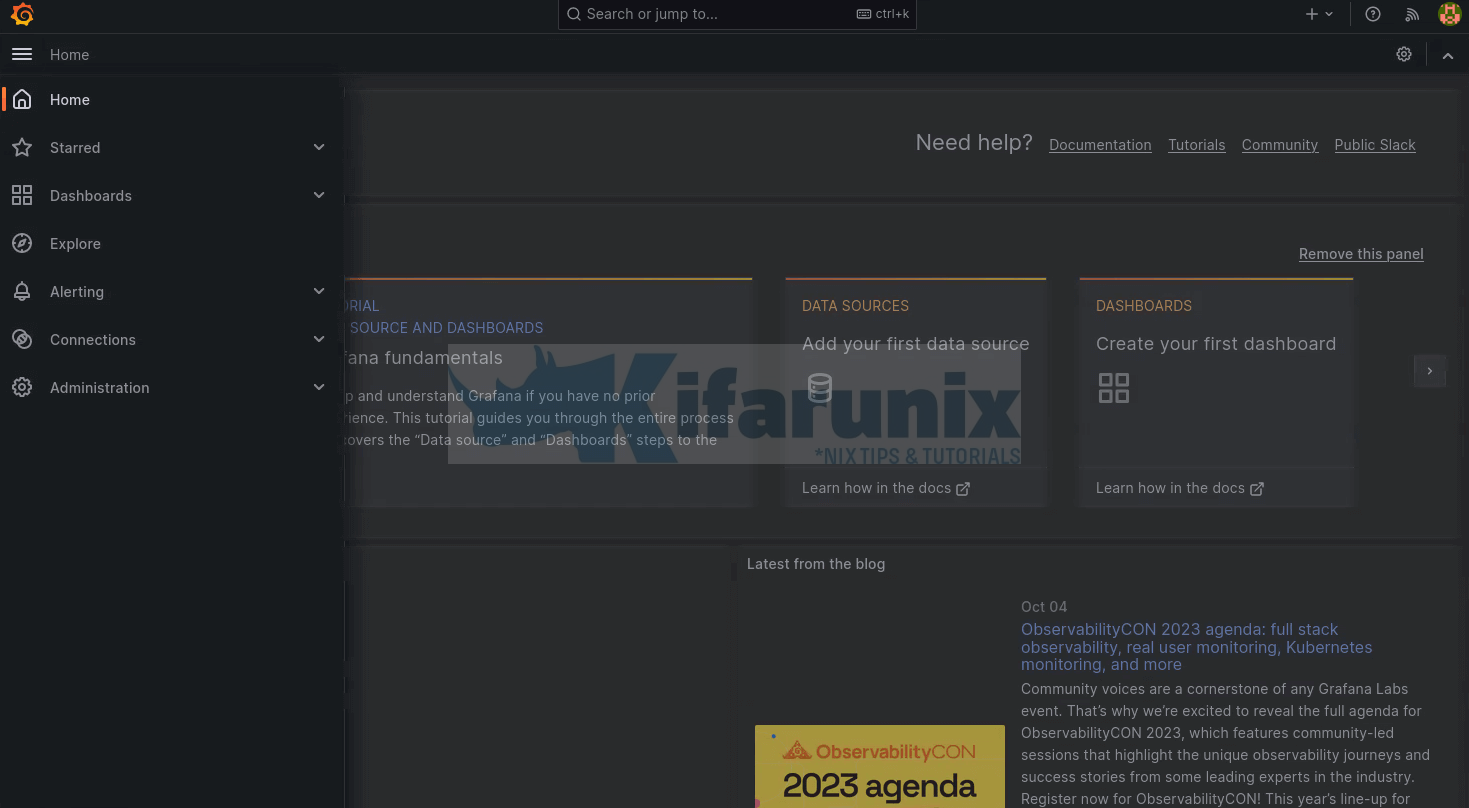Click Create your first dashboard card
This screenshot has width=1469, height=808.
[1216, 392]
